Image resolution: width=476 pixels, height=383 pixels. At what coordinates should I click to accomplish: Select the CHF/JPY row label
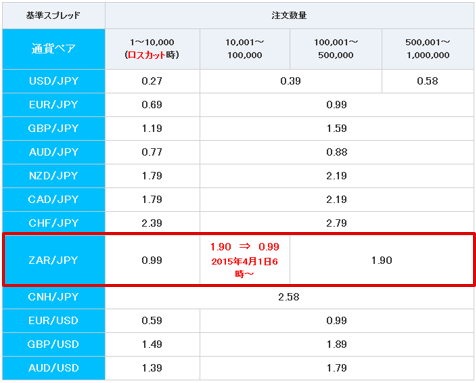(x=54, y=223)
